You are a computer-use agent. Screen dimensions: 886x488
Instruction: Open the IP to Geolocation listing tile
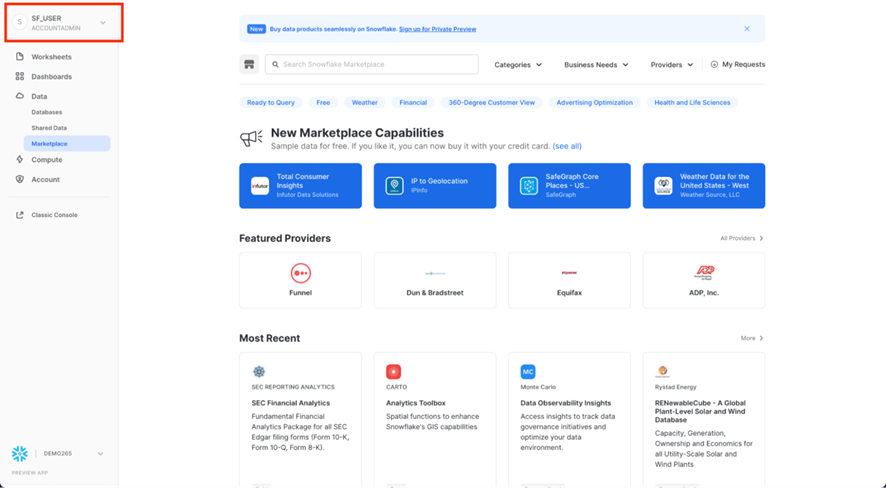coord(435,186)
